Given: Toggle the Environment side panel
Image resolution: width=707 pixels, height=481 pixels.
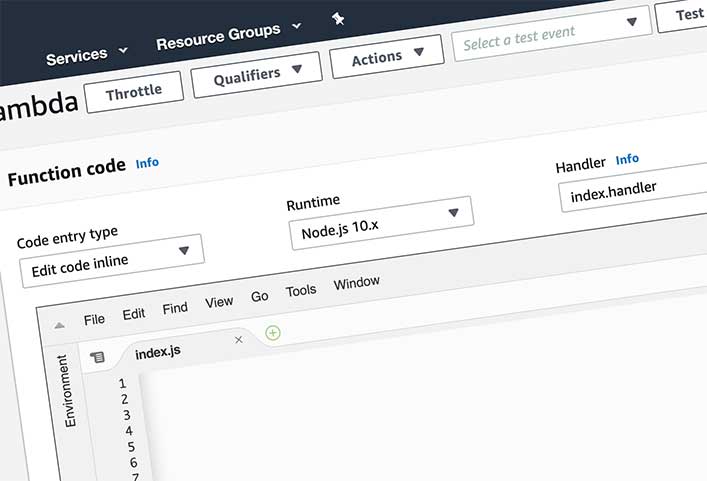Looking at the screenshot, I should (x=67, y=391).
